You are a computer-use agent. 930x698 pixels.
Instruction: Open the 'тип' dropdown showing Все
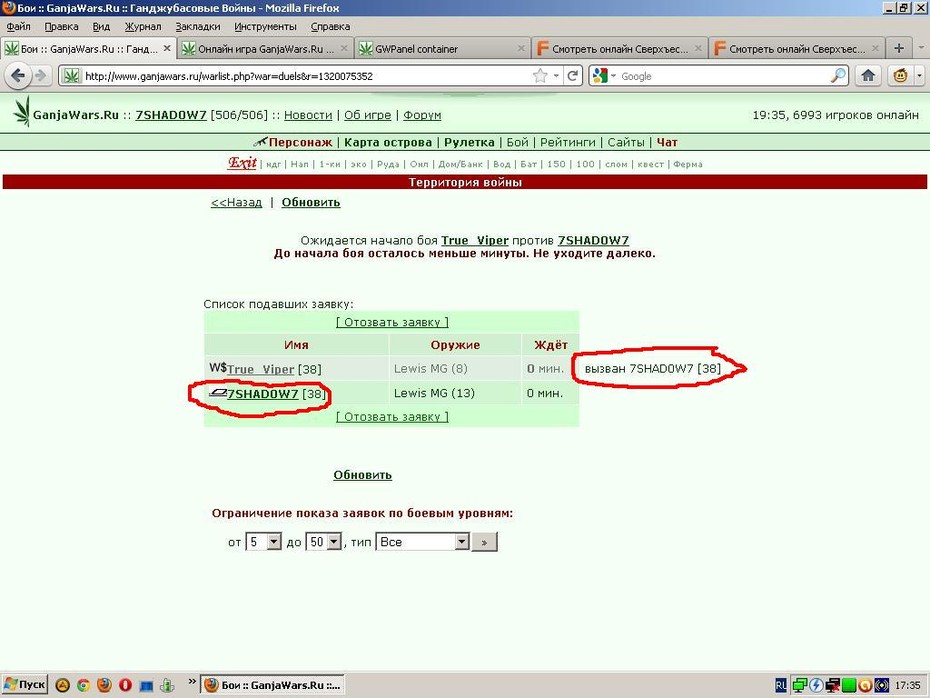click(x=422, y=541)
